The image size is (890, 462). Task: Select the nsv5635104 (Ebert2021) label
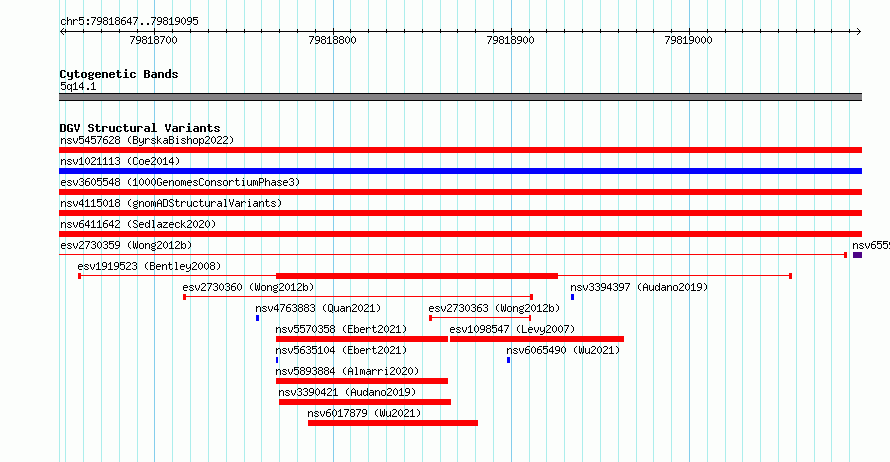(x=341, y=350)
